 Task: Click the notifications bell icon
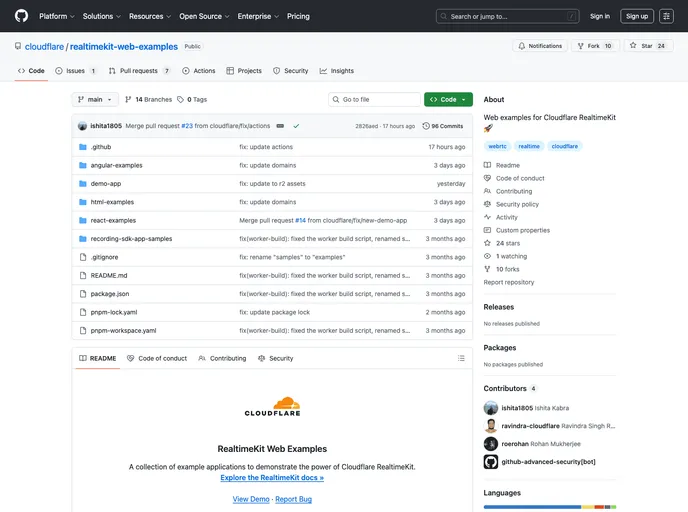(x=521, y=46)
